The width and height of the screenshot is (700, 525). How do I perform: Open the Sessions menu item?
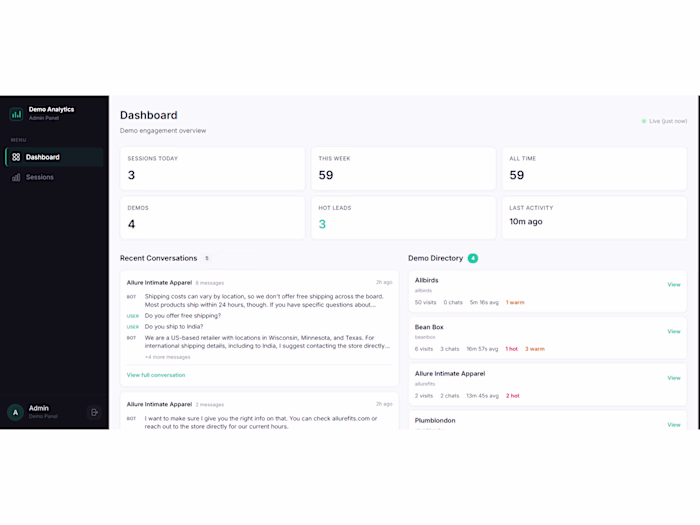click(x=54, y=177)
